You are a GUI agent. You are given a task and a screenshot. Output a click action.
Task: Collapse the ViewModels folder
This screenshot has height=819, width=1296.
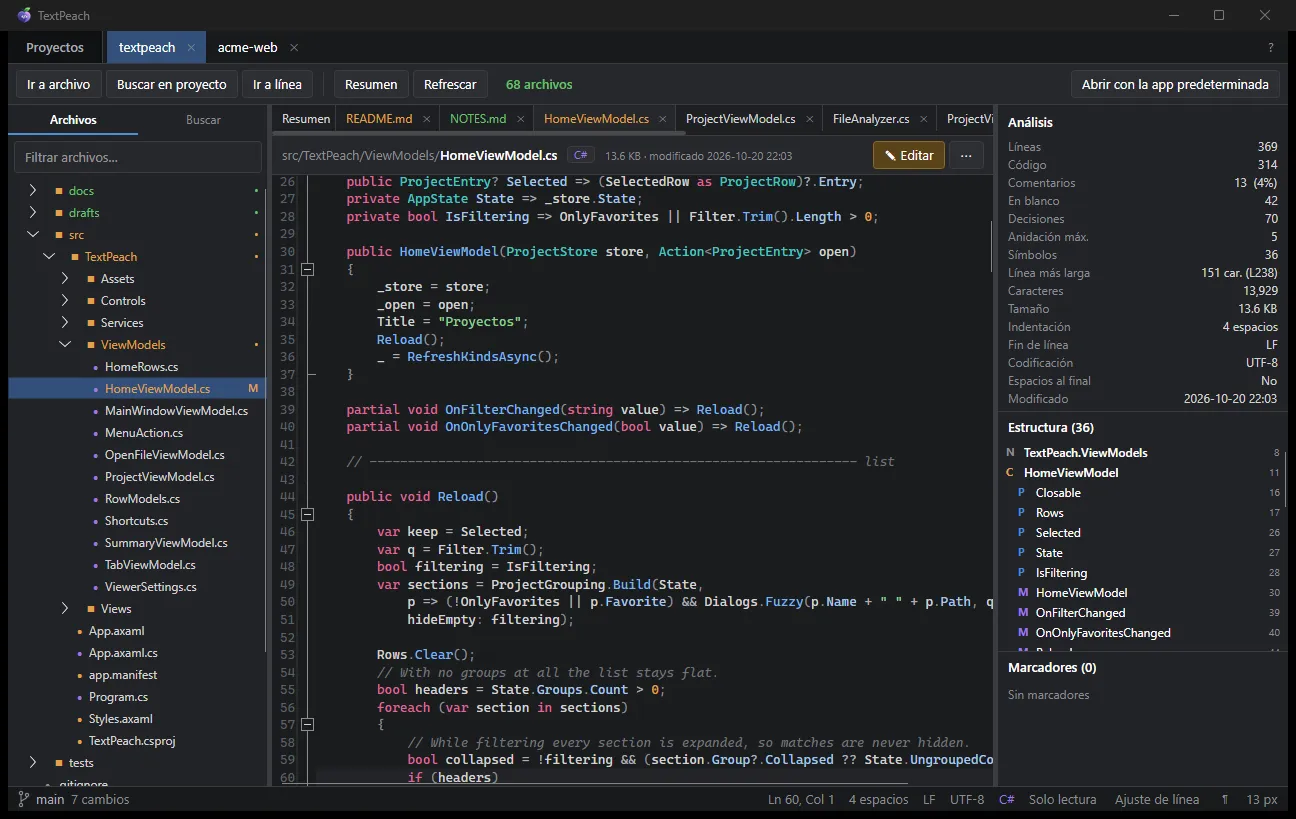(x=65, y=345)
